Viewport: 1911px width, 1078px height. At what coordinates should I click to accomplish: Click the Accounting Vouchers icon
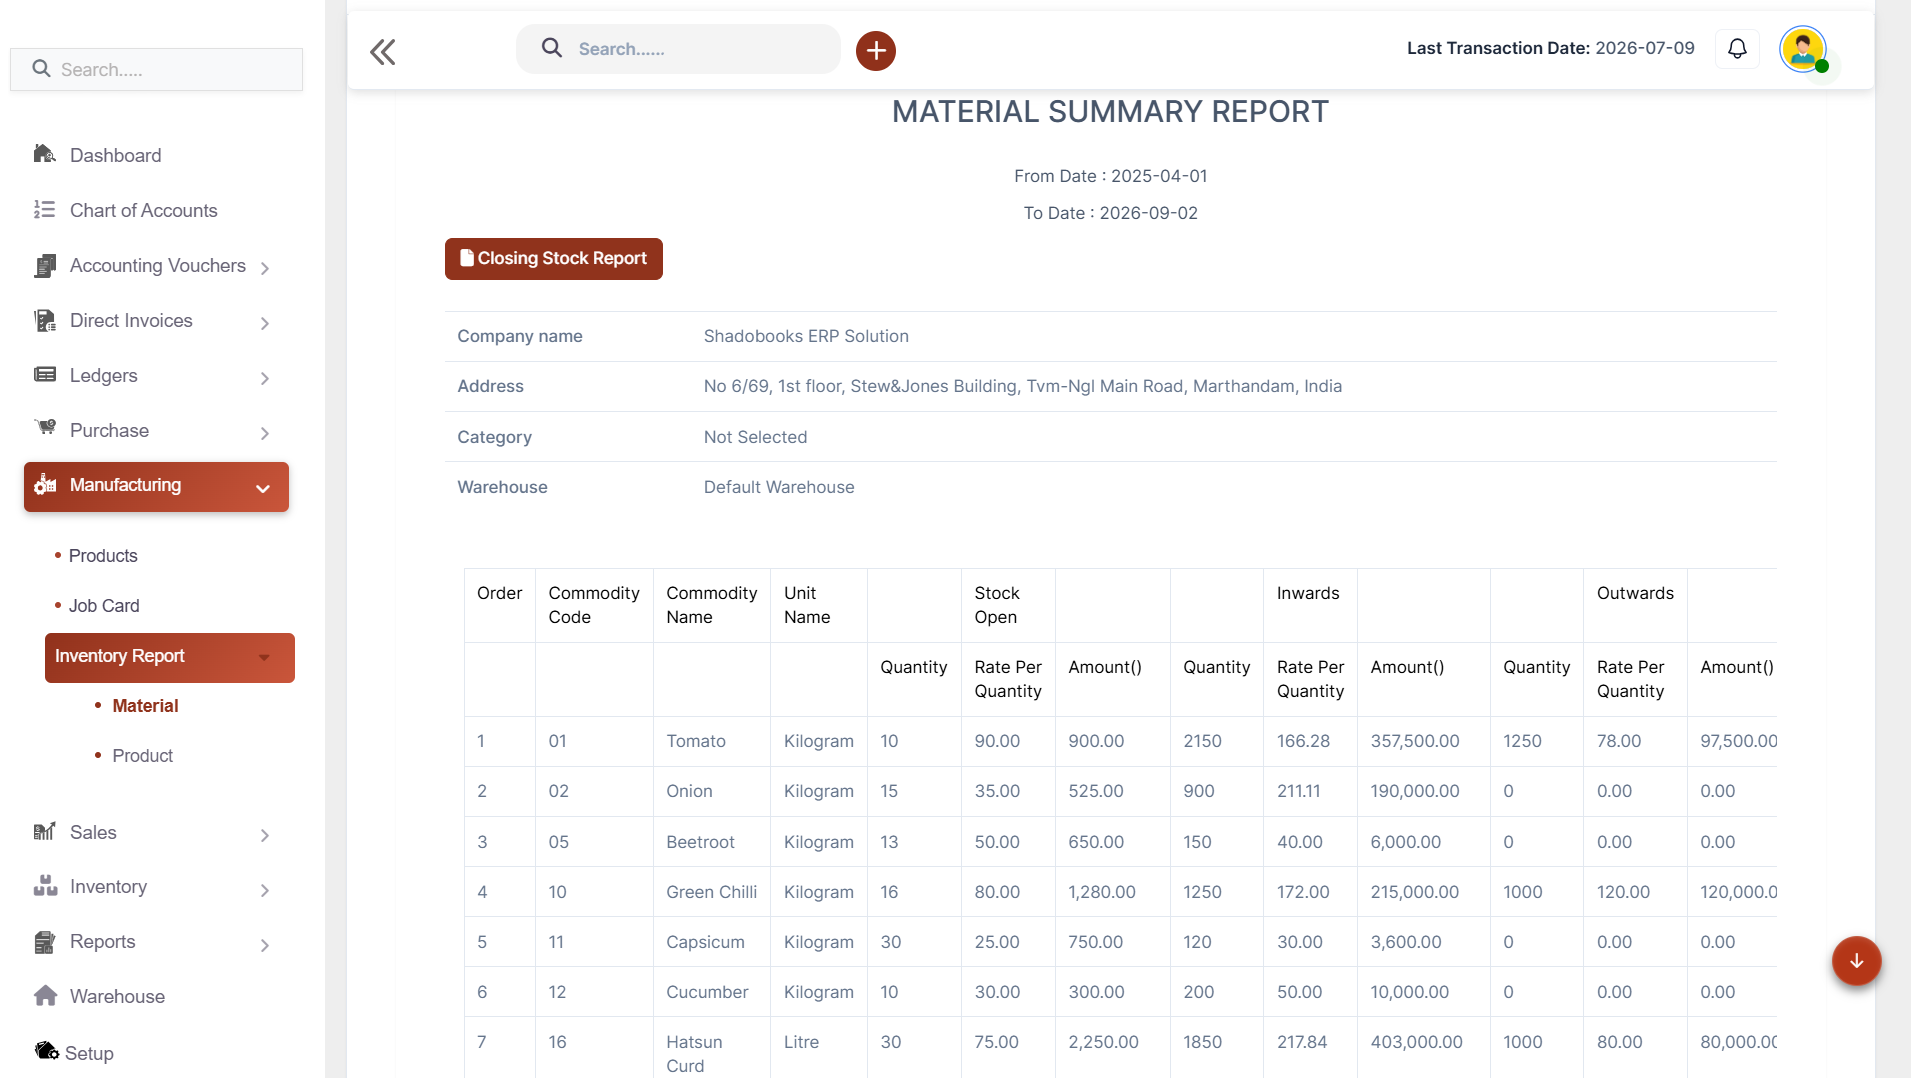(44, 265)
